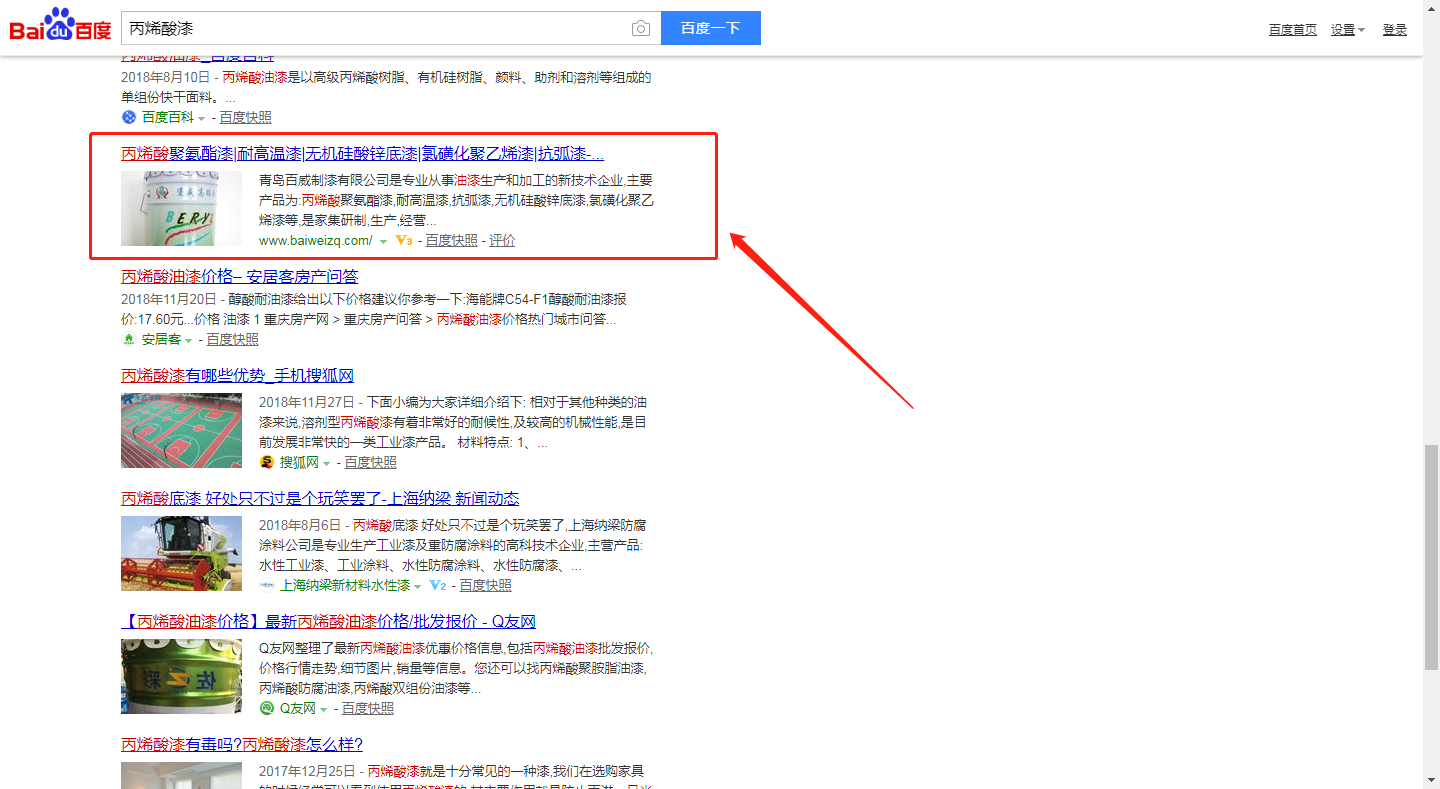This screenshot has width=1440, height=789.
Task: Open 百度快照 for the 百度百科 result
Action: click(246, 117)
